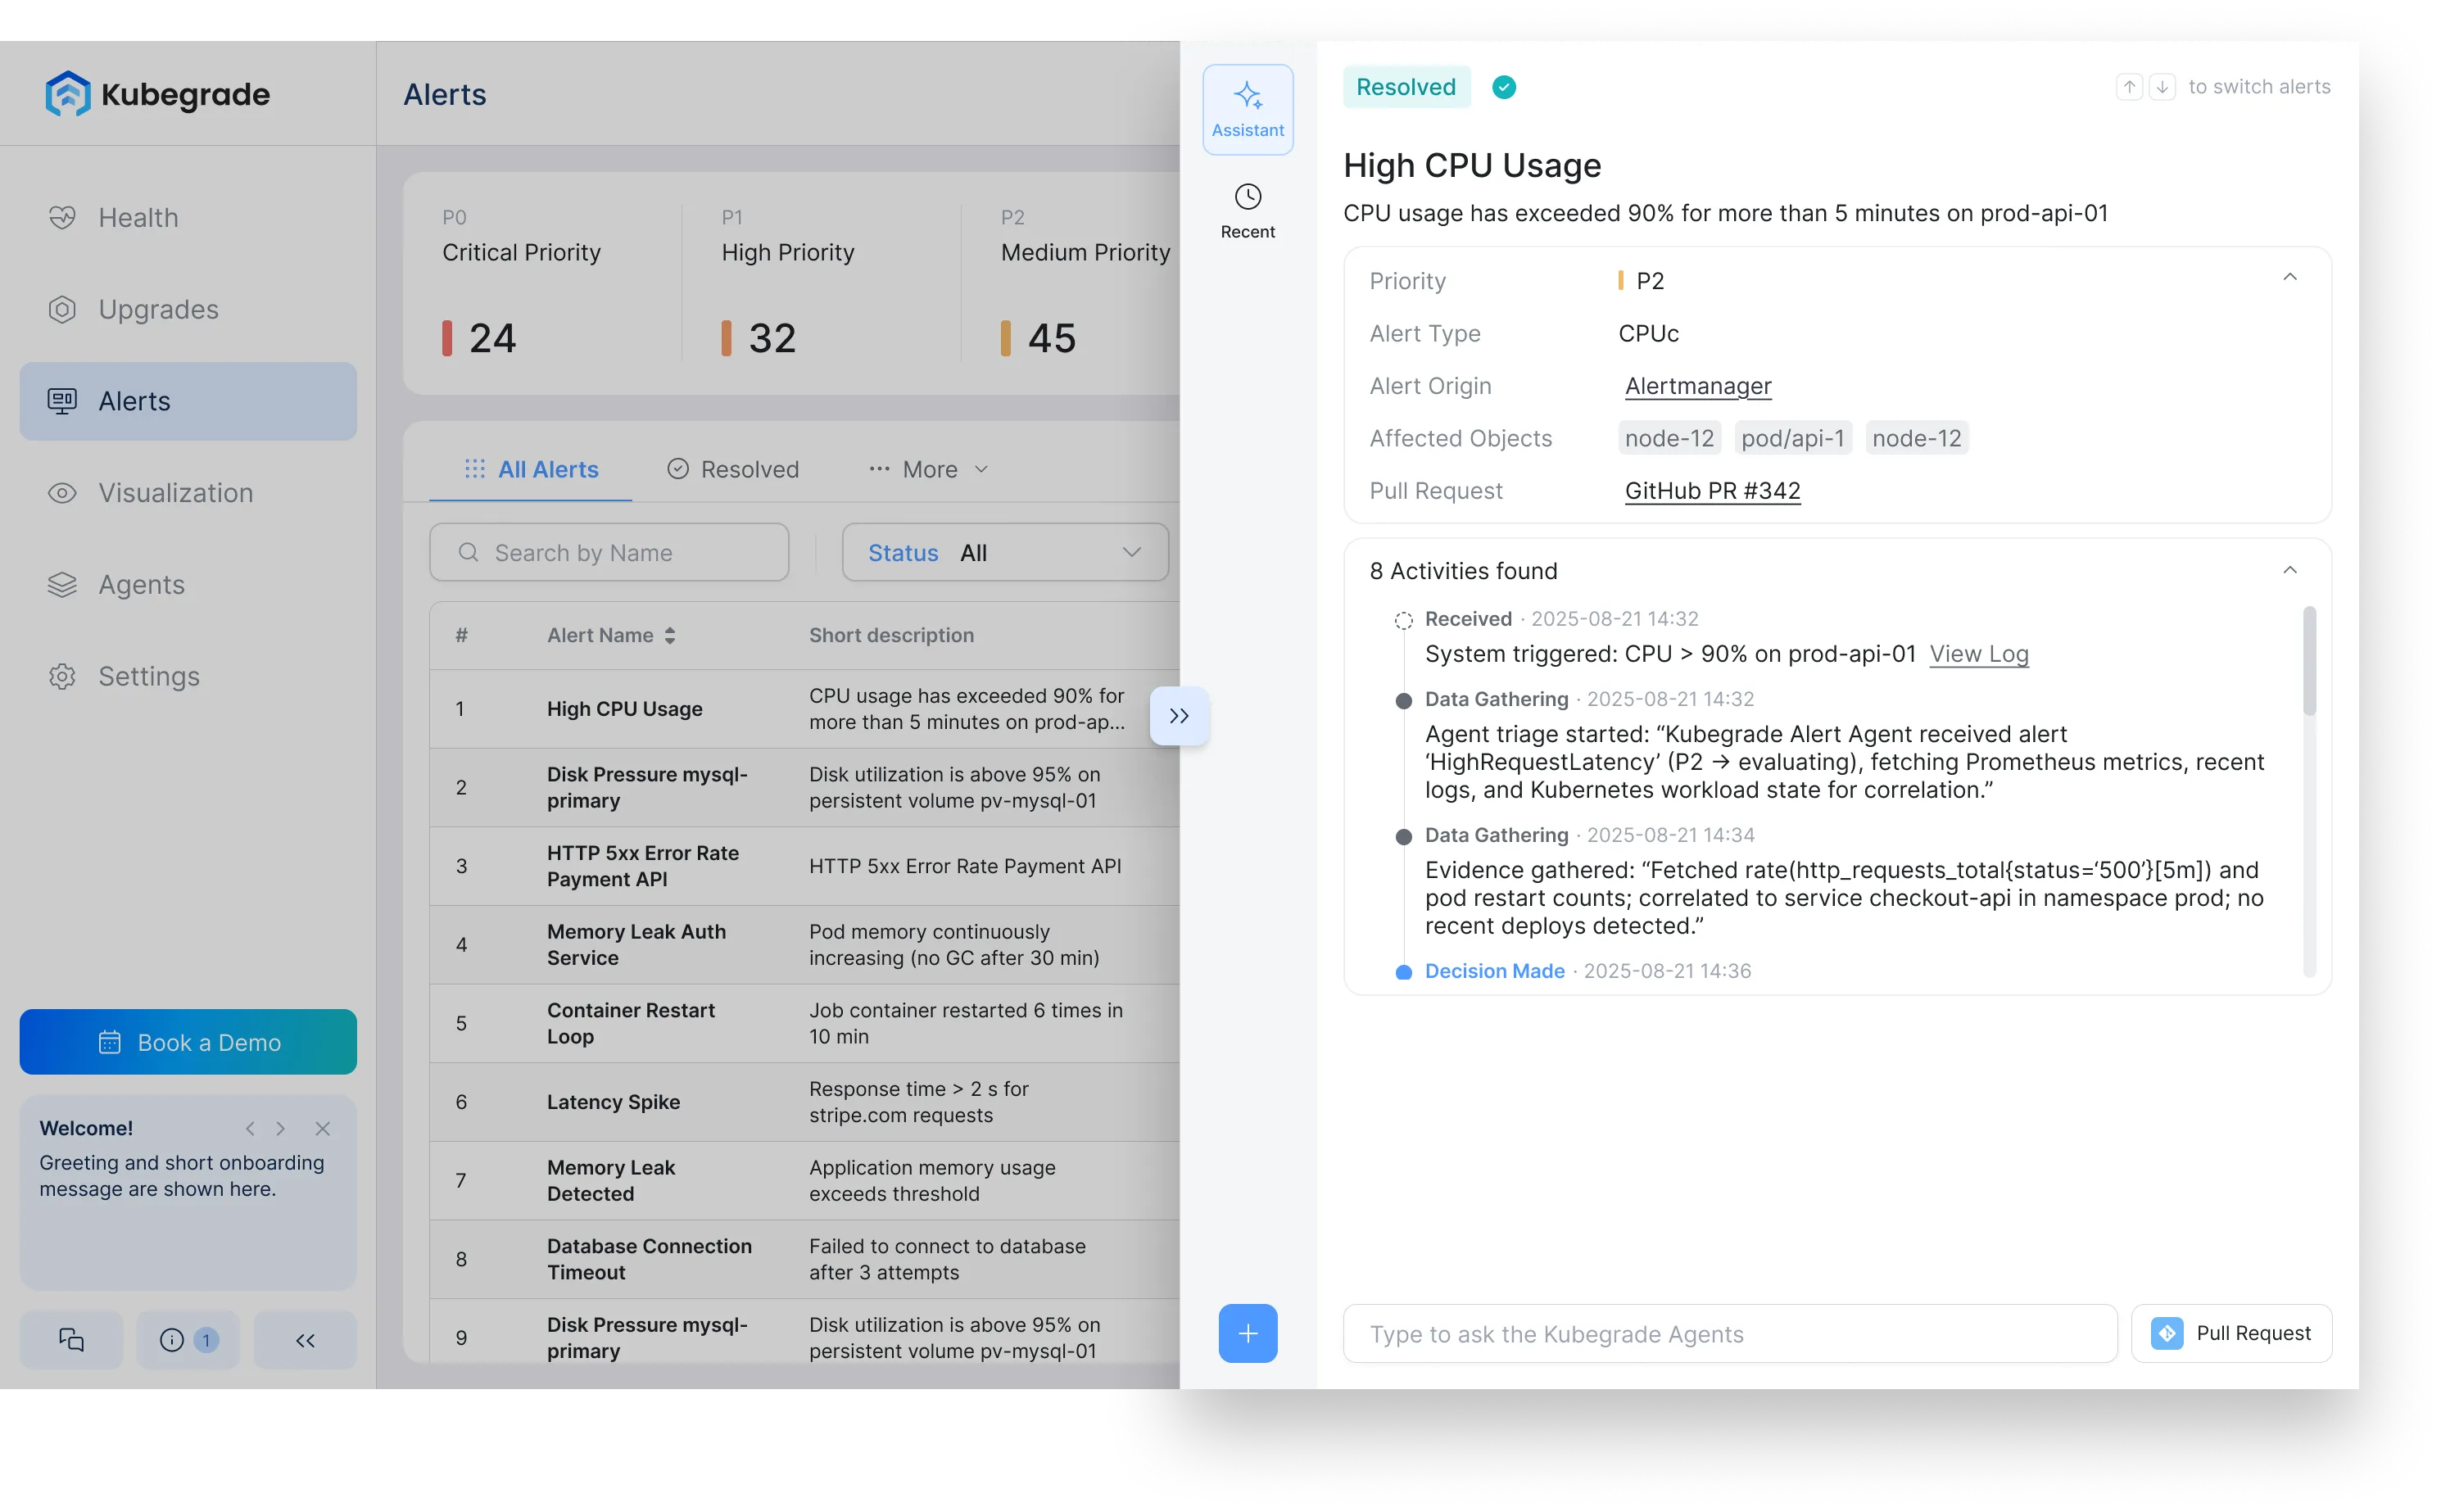This screenshot has width=2441, height=1512.
Task: Go to next Welcome message
Action: [x=281, y=1128]
